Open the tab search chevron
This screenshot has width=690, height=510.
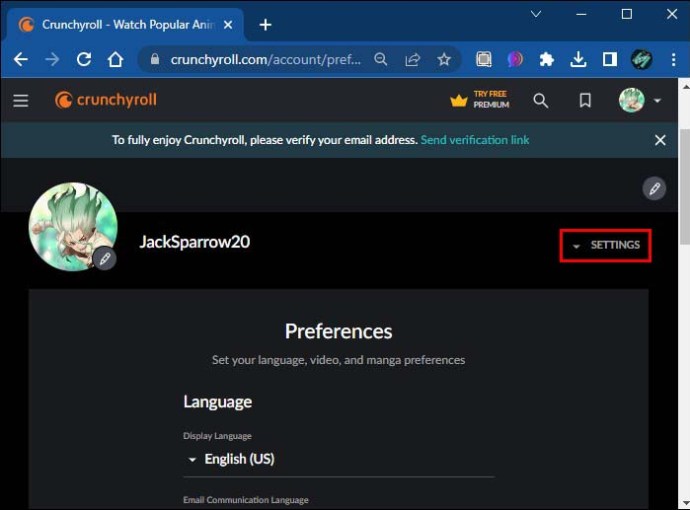536,15
